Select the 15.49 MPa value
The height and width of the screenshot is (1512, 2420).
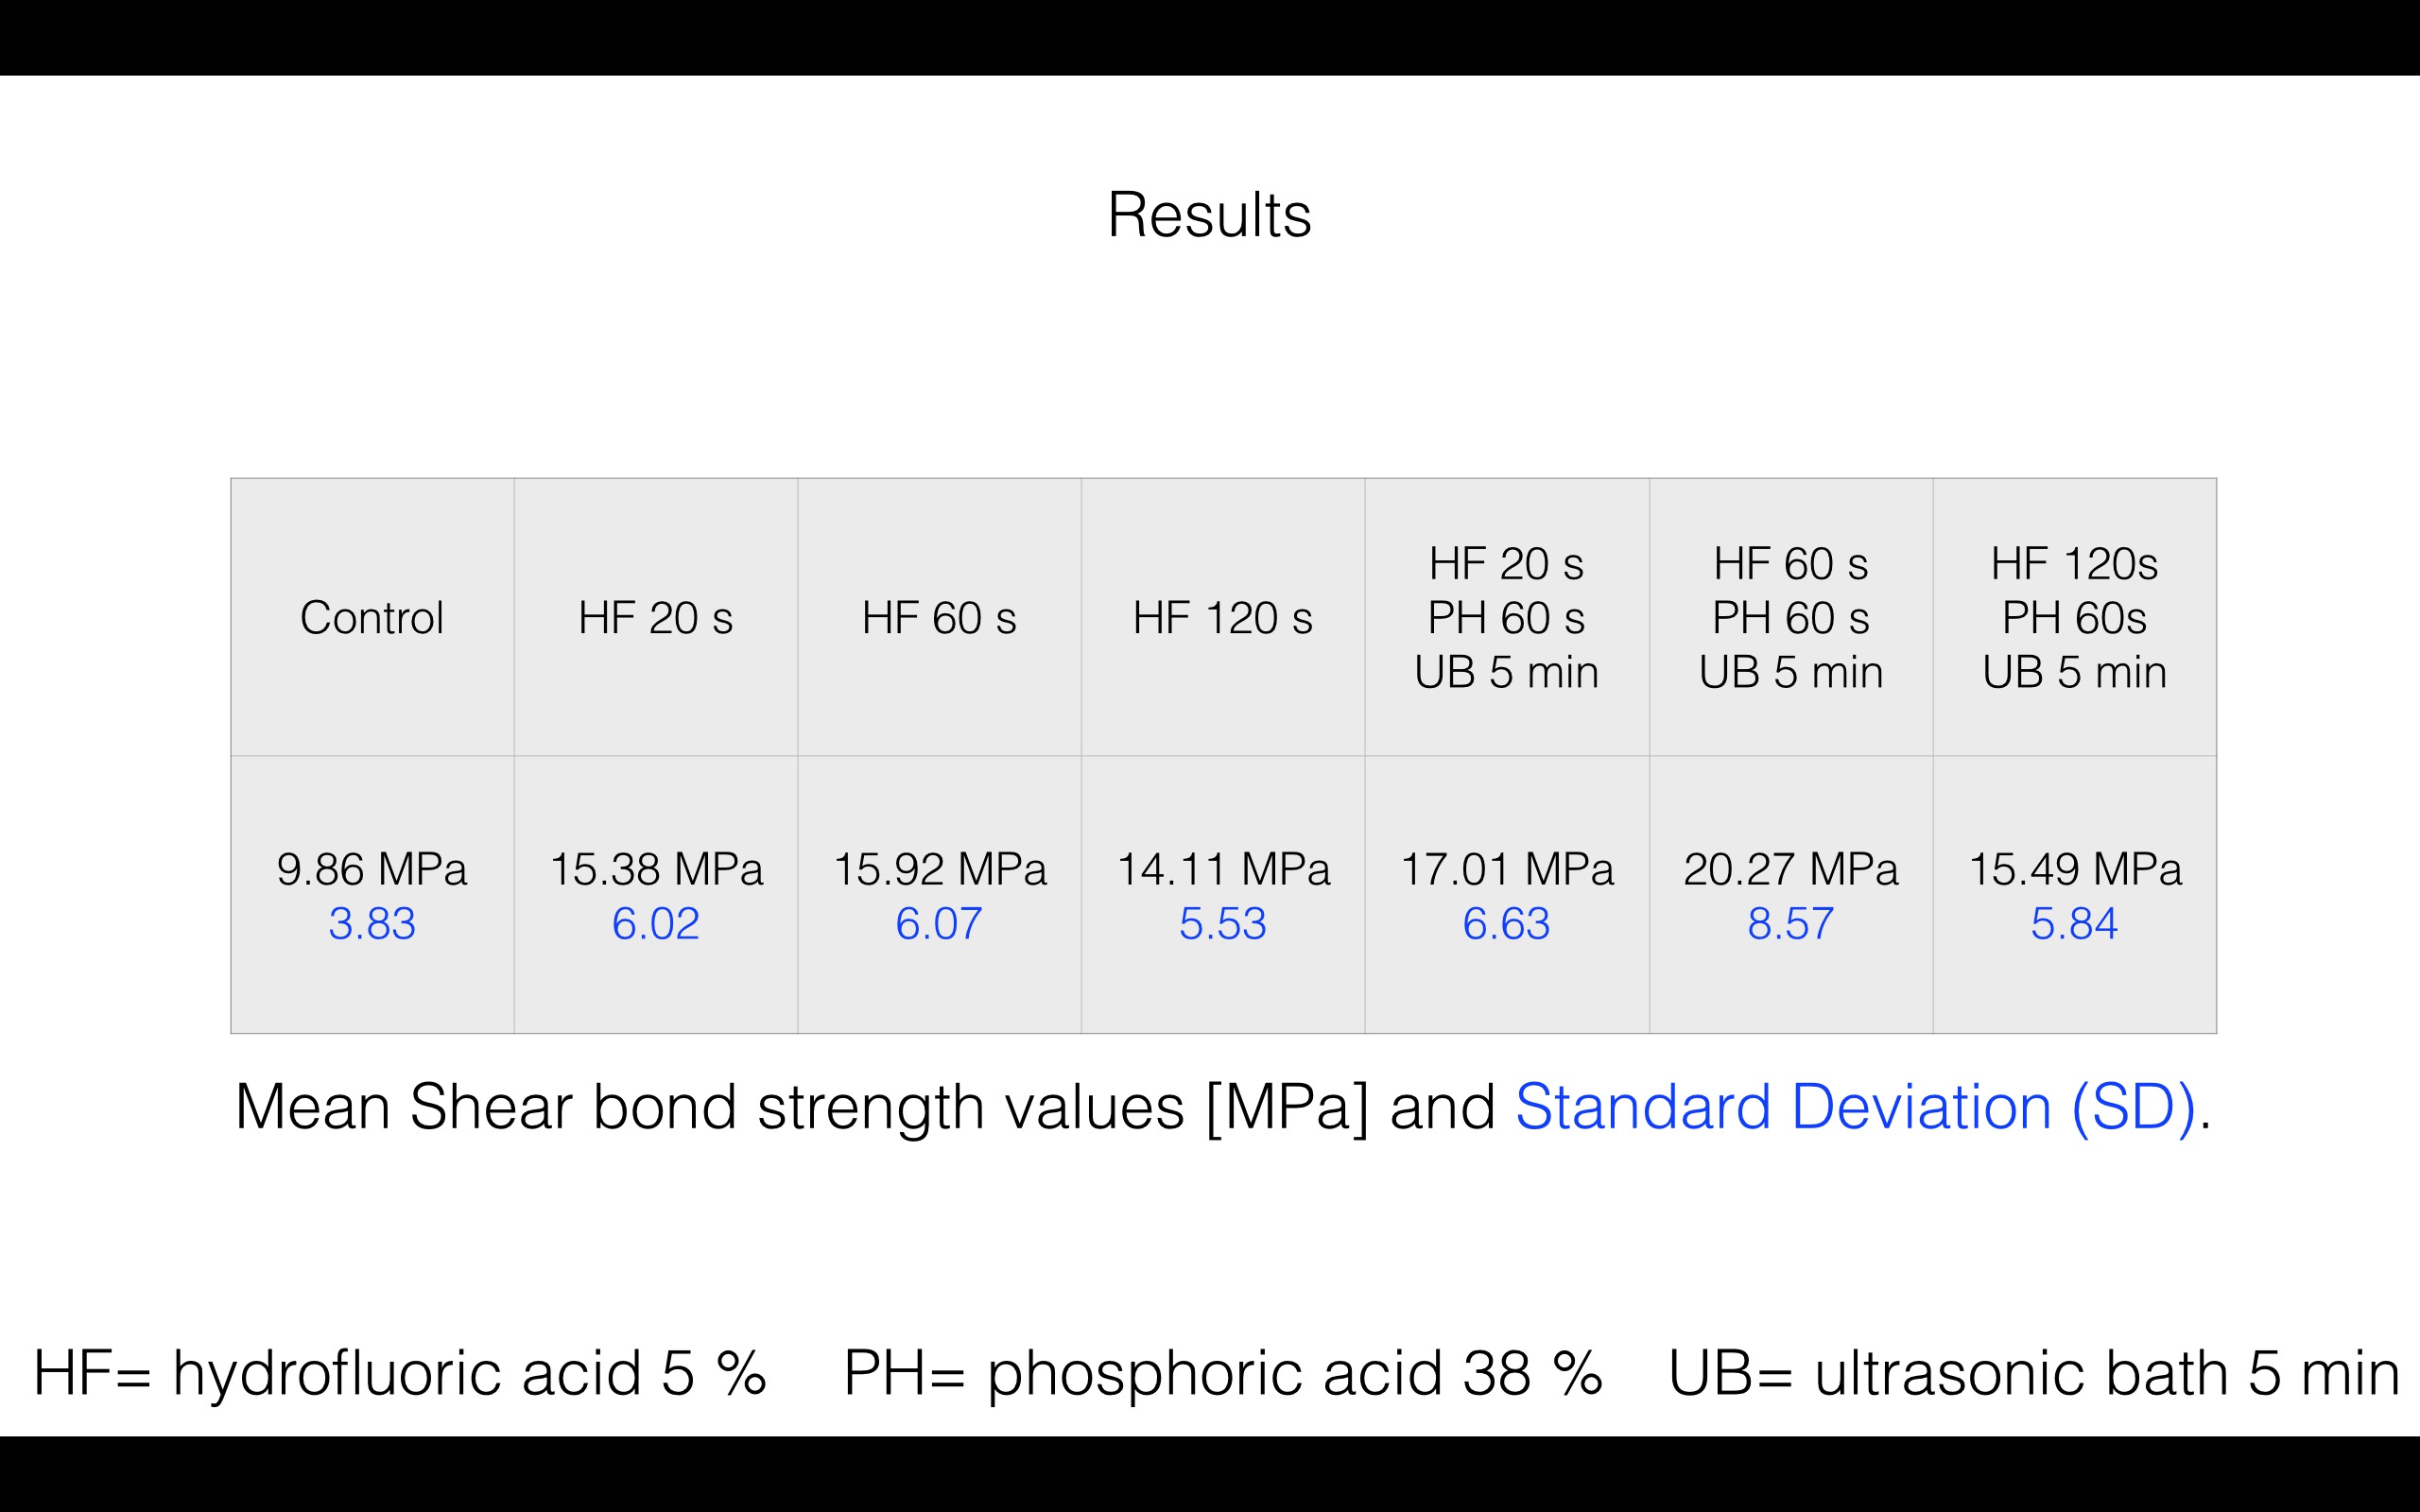click(x=2075, y=869)
